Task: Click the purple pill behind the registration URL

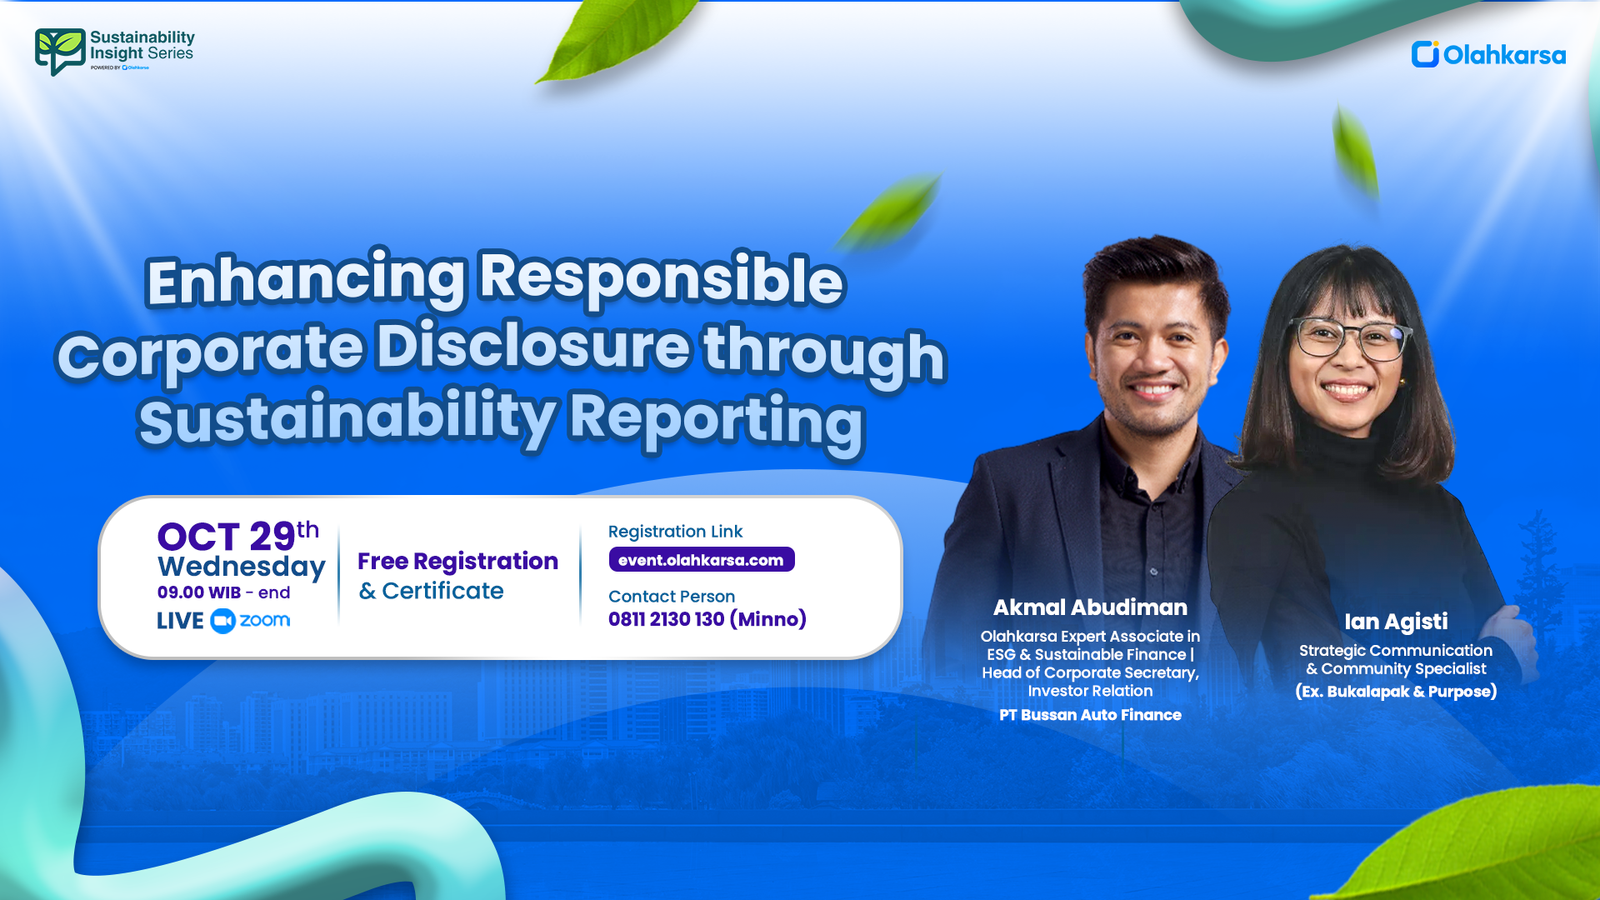Action: (700, 560)
